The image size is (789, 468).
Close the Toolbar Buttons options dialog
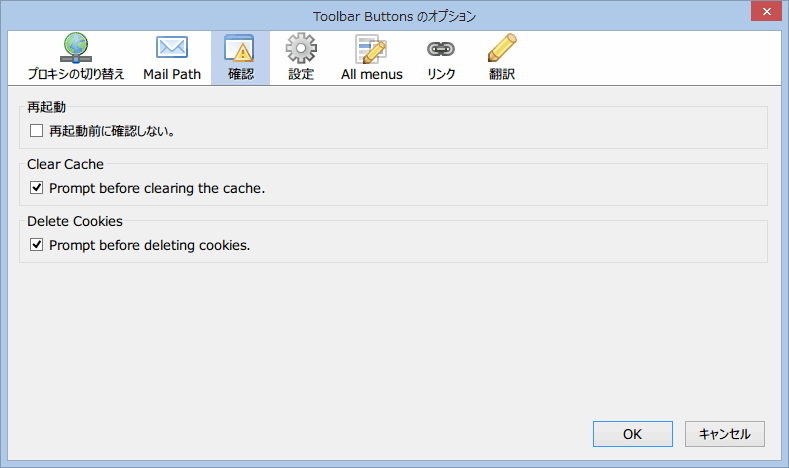point(766,11)
